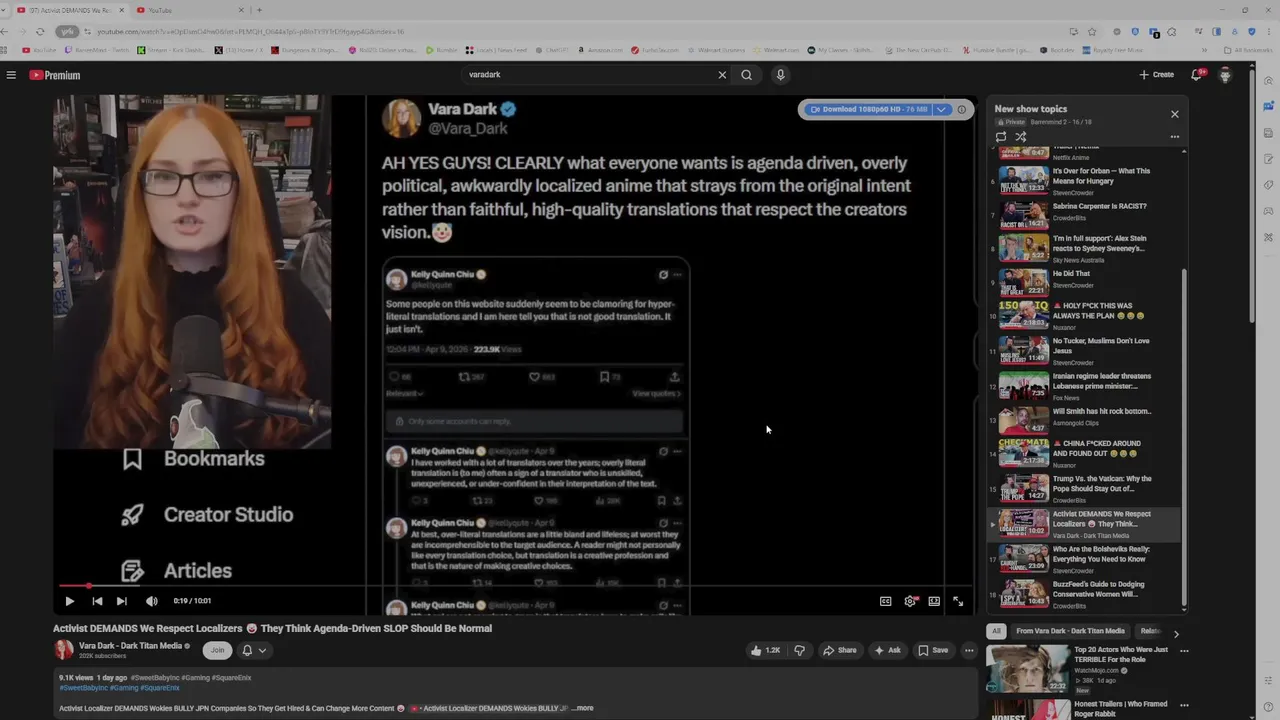
Task: Play the paused video
Action: (69, 601)
